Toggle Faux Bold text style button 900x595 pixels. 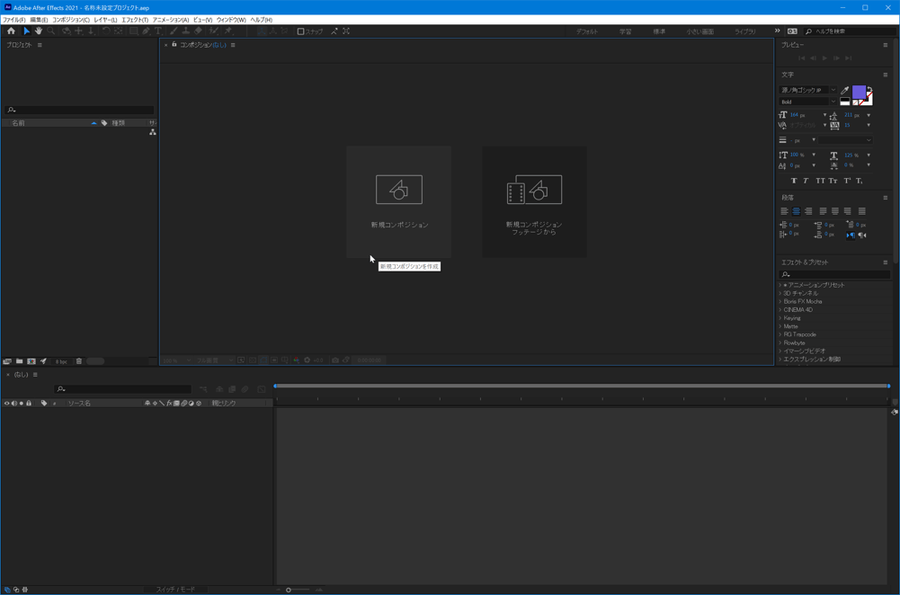794,180
